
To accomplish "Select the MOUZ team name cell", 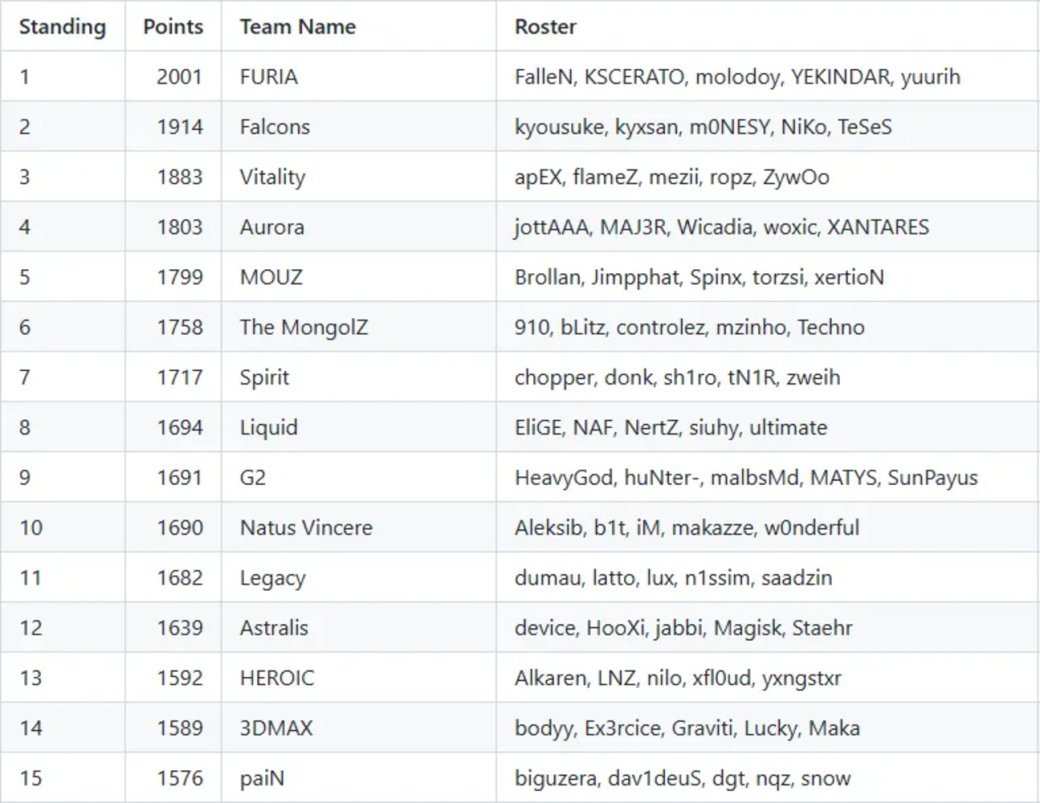I will coord(271,277).
